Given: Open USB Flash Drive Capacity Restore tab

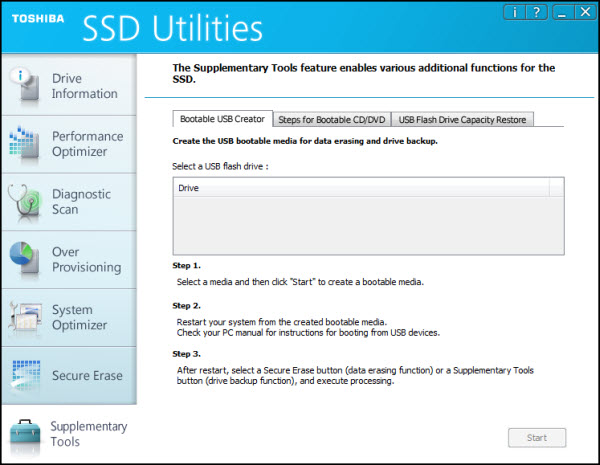Looking at the screenshot, I should 462,120.
